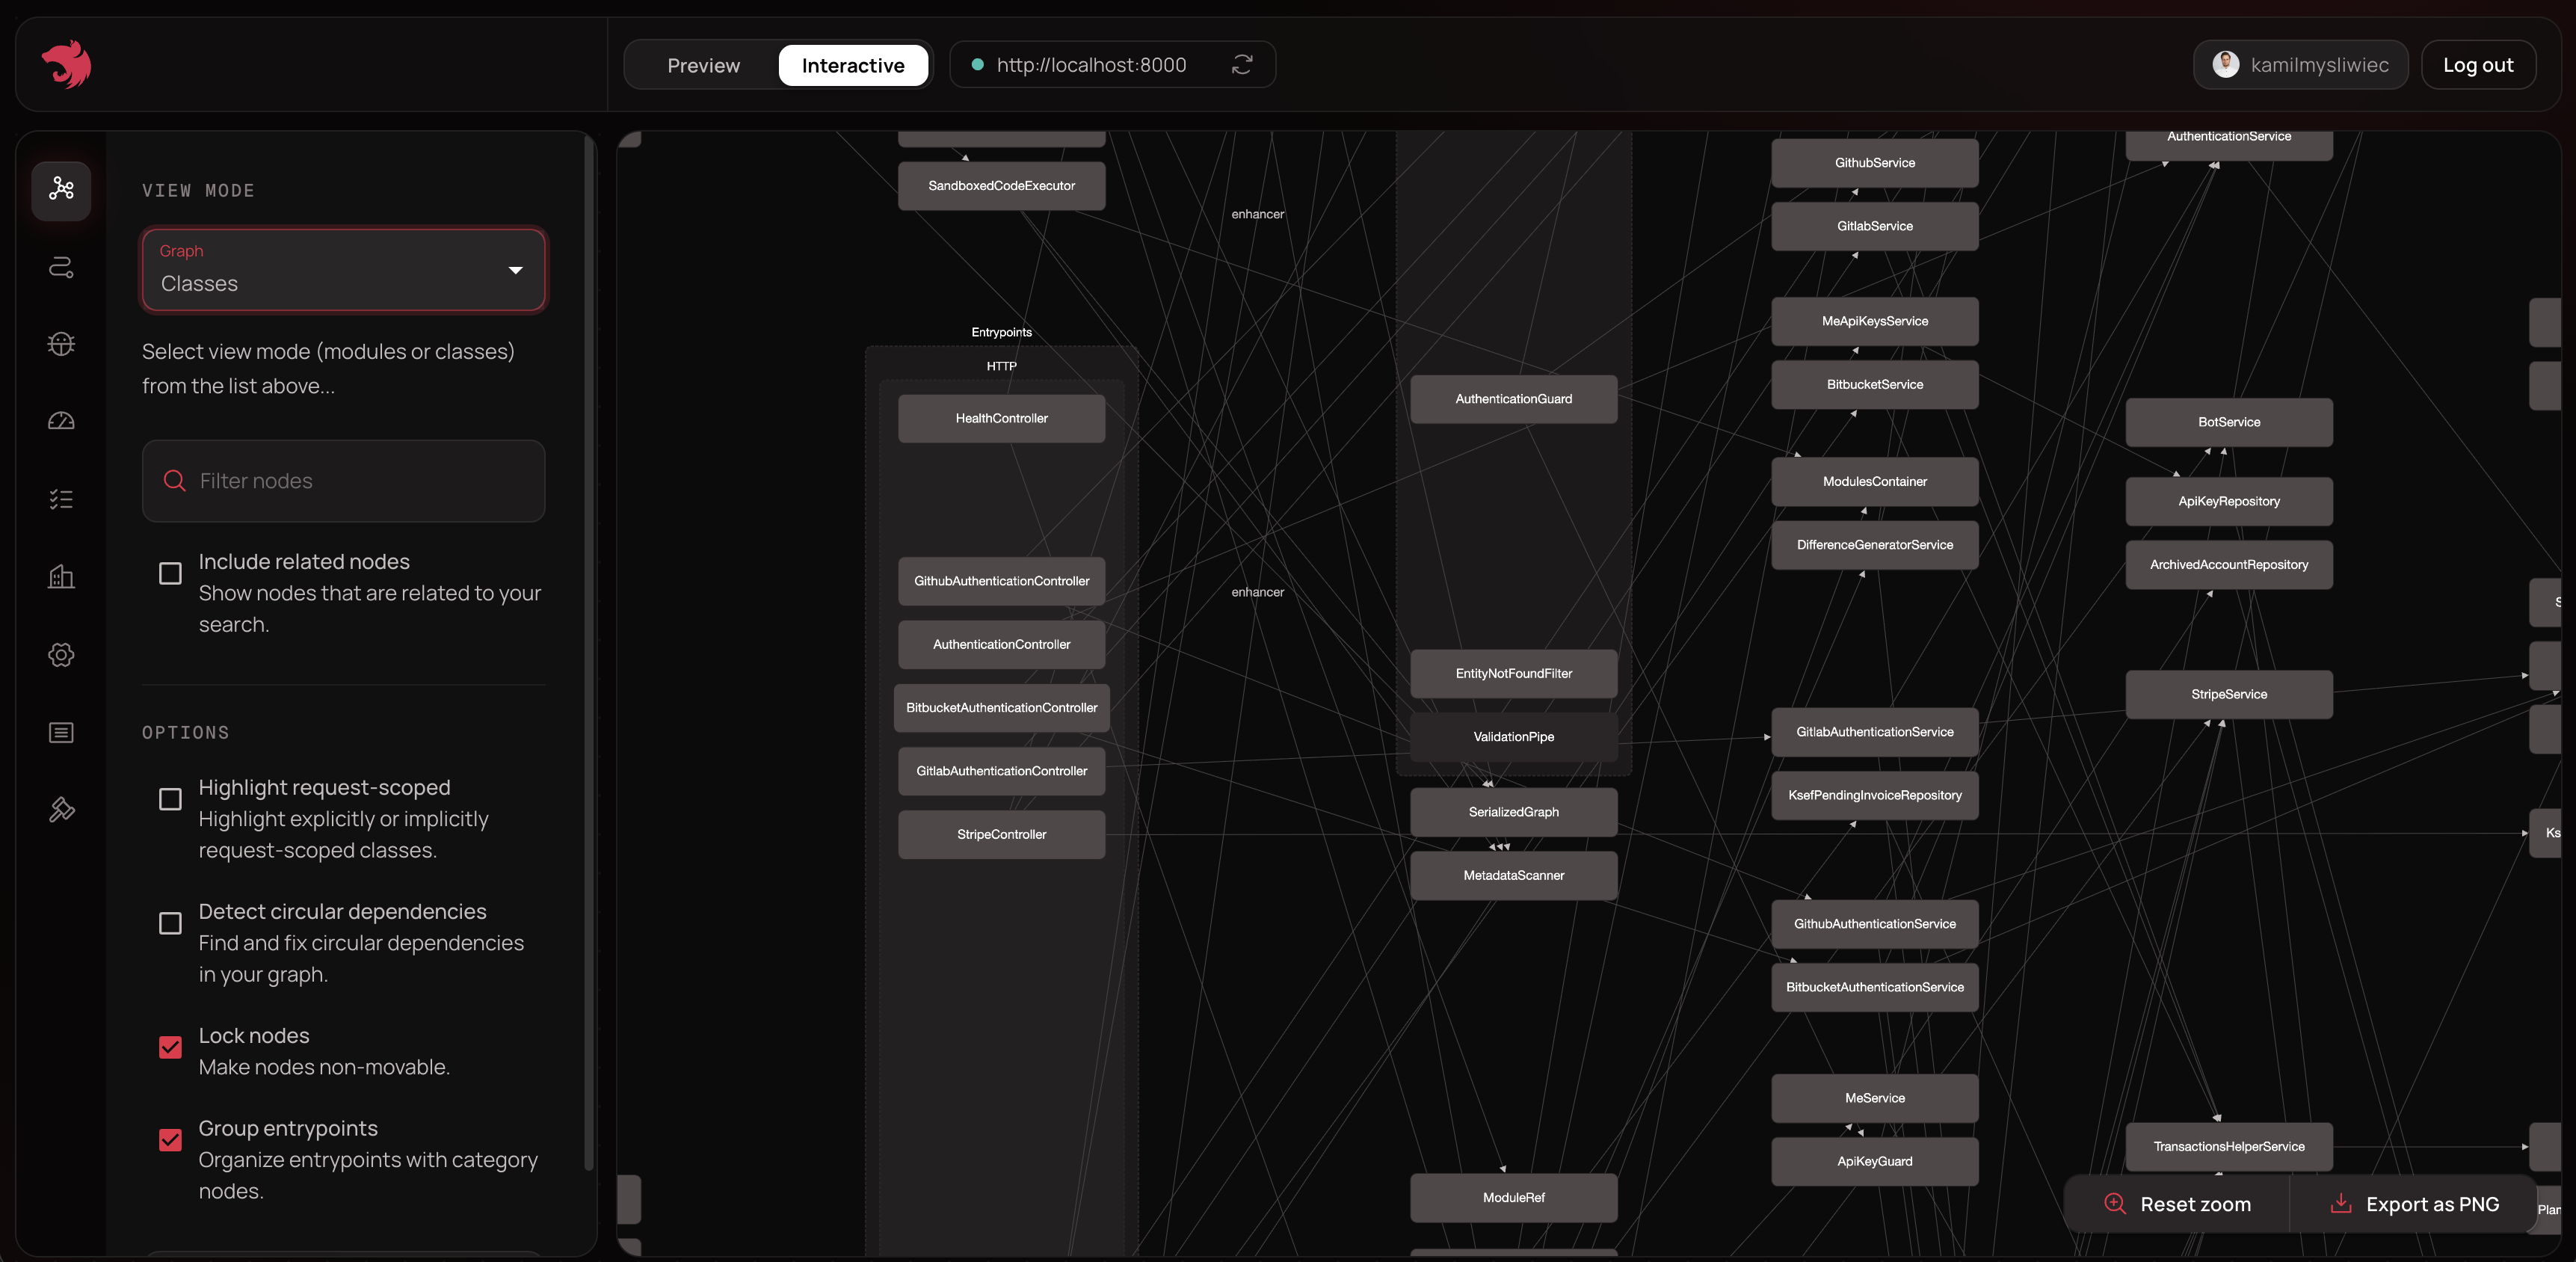Uncheck the Group entrypoints checkbox
Screen dimensions: 2576x1262
[x=170, y=1140]
